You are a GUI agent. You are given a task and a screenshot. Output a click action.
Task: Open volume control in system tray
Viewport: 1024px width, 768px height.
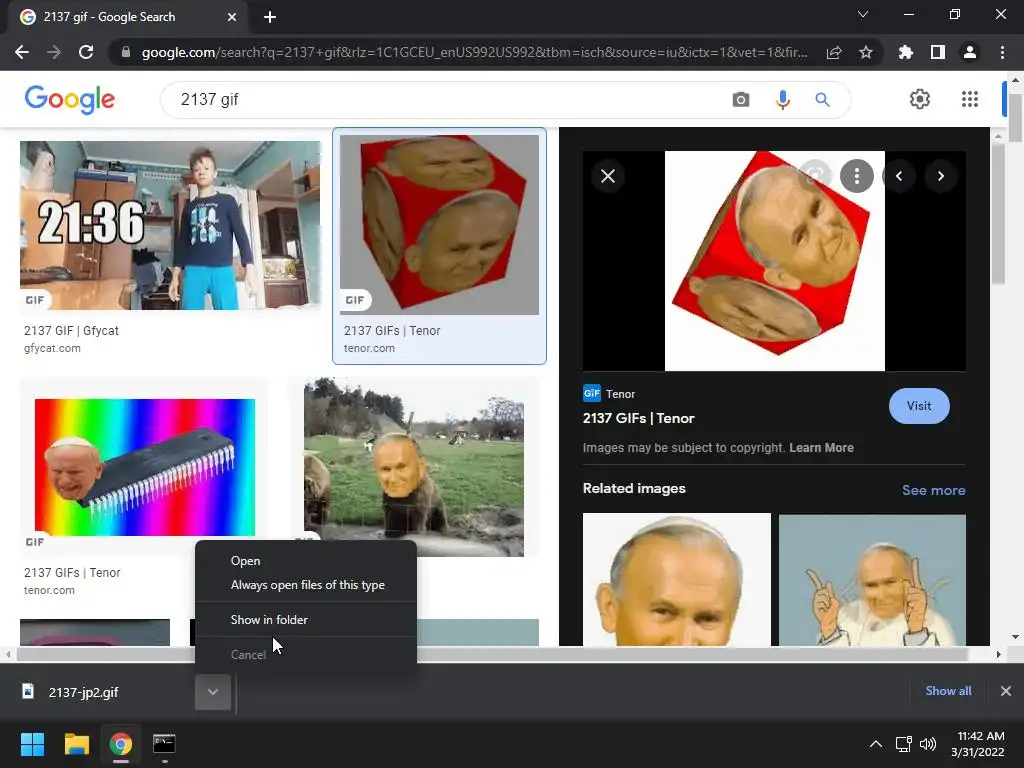pos(927,744)
